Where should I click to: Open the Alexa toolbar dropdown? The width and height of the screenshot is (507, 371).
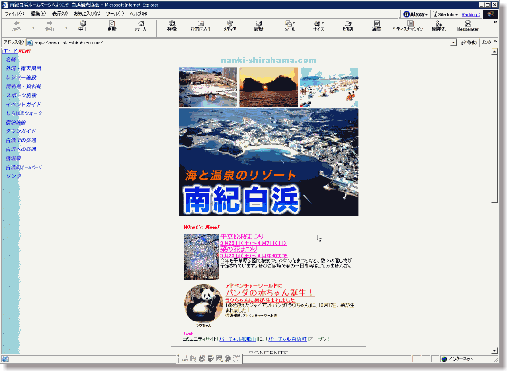pyautogui.click(x=415, y=14)
